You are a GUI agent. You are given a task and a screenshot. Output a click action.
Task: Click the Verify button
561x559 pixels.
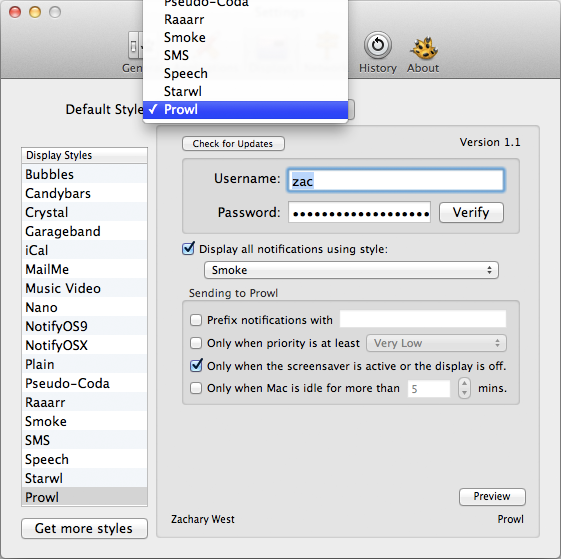pos(471,213)
